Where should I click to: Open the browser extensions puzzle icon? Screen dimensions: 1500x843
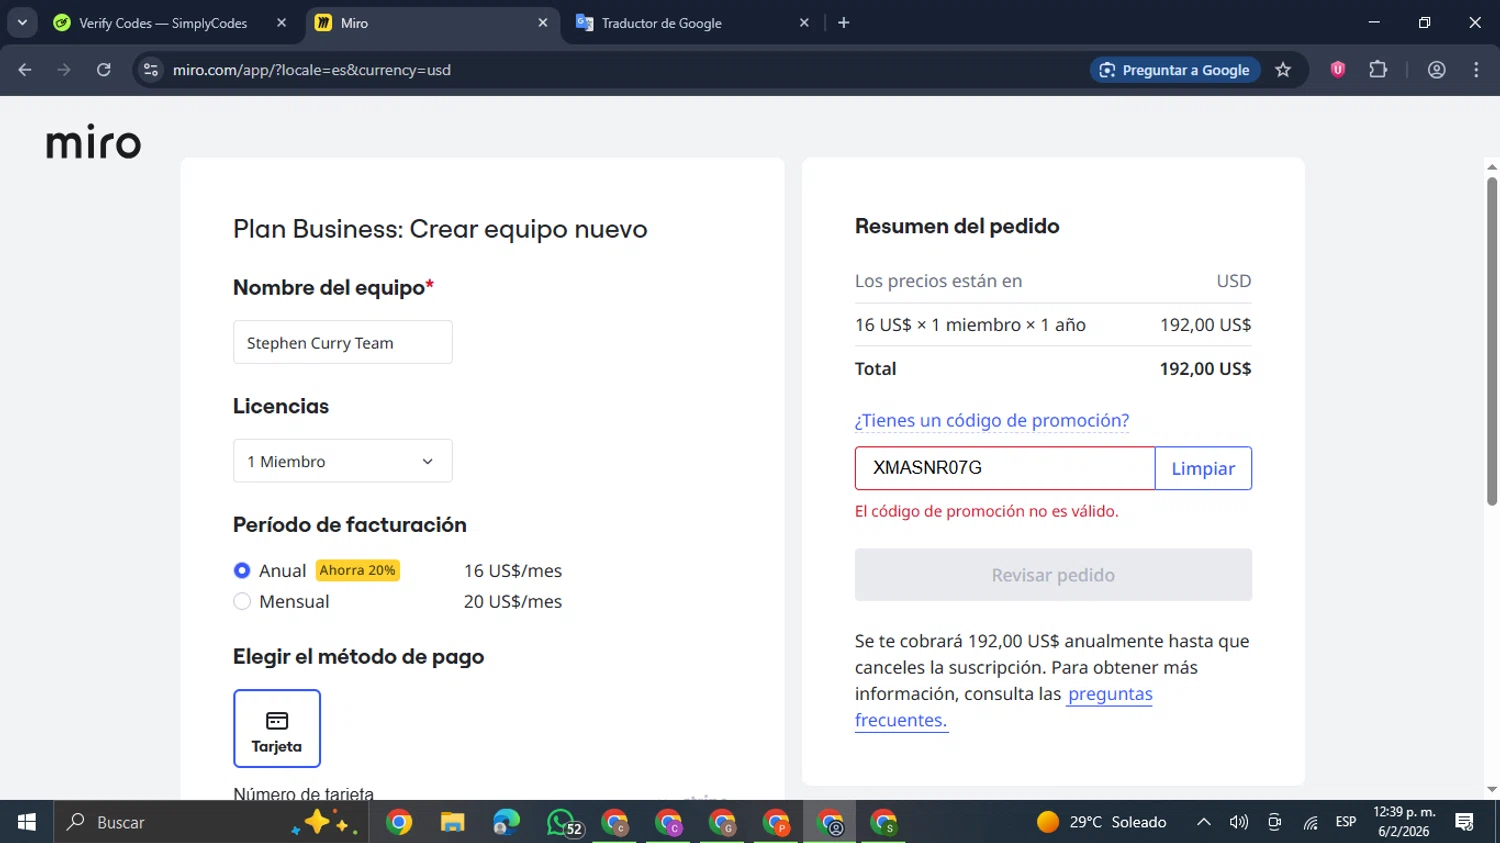(1378, 69)
